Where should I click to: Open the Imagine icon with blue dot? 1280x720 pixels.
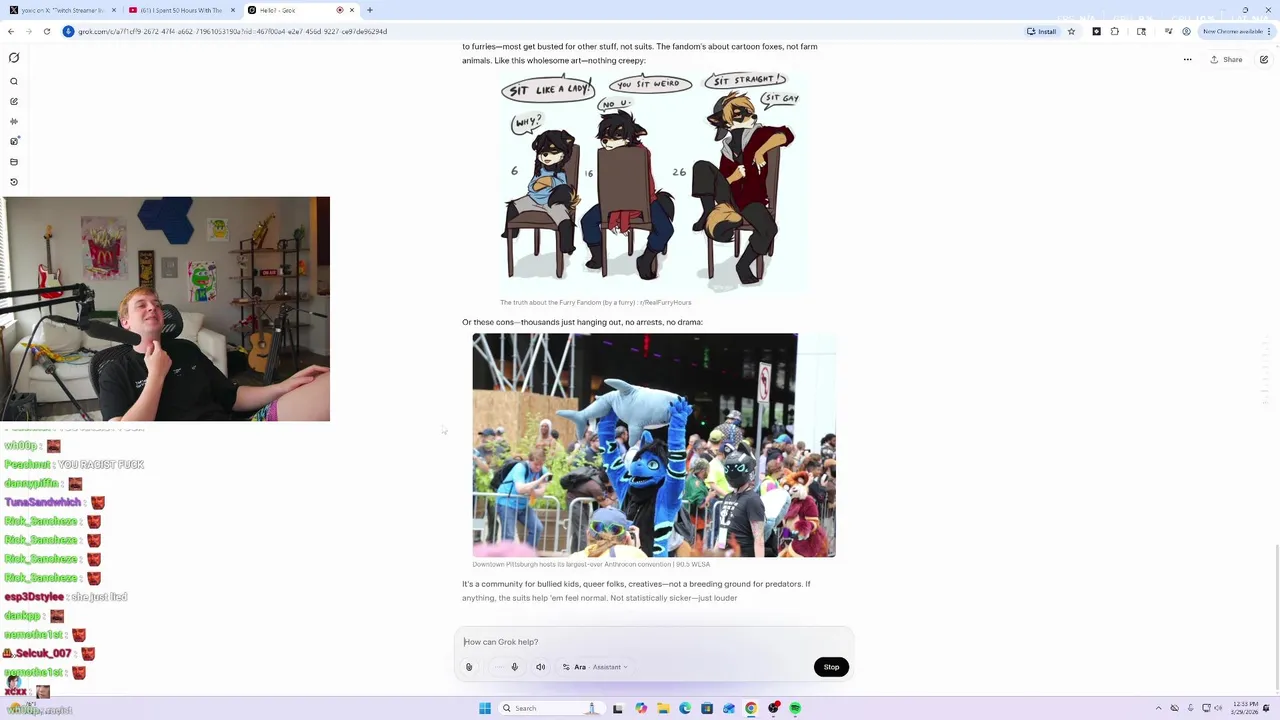[x=14, y=141]
